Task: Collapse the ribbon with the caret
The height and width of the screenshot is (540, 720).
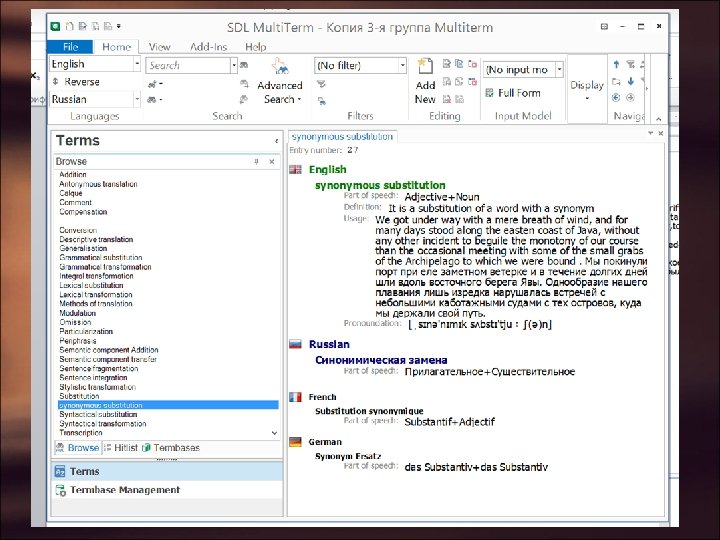Action: coord(658,118)
